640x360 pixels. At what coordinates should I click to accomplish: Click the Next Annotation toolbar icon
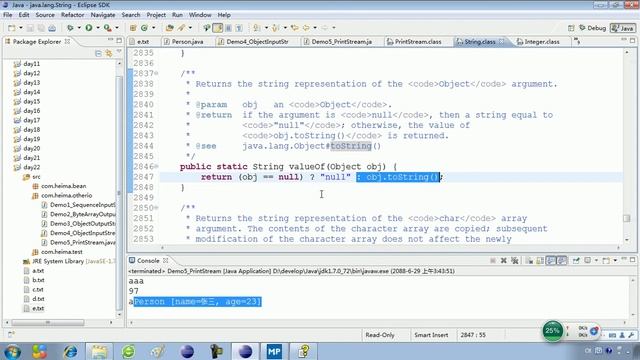click(257, 28)
